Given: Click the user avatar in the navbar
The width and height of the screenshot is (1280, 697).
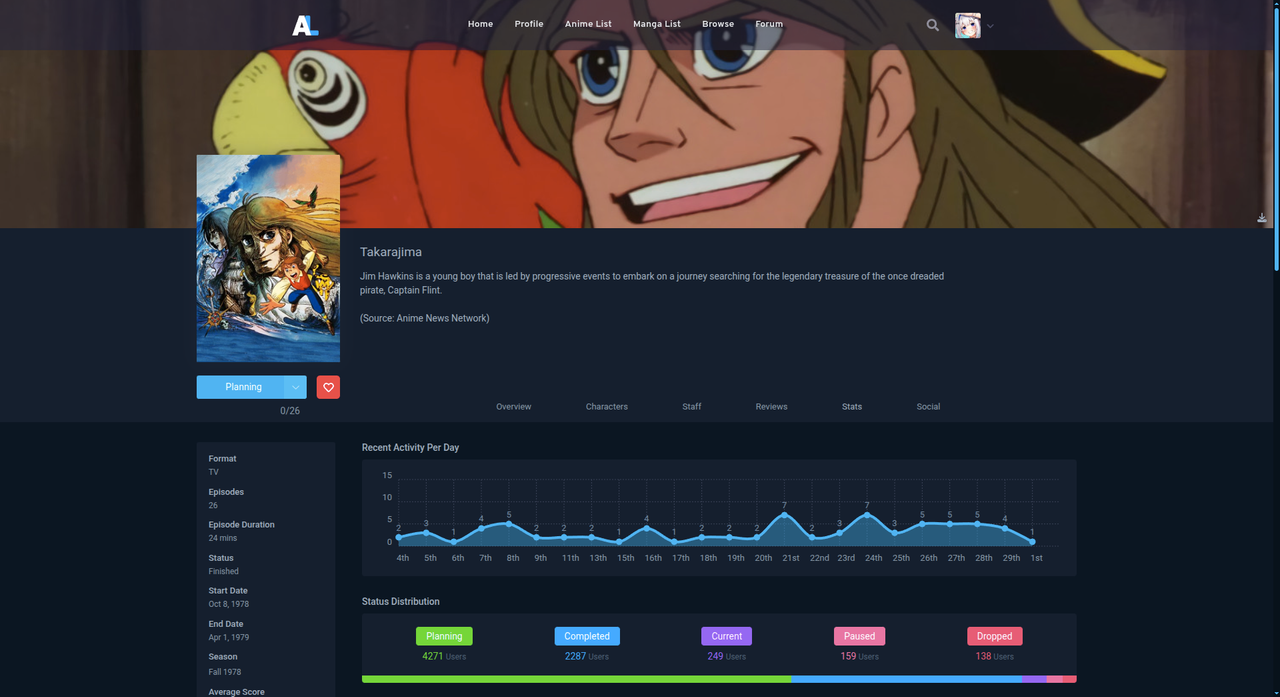Looking at the screenshot, I should click(967, 26).
